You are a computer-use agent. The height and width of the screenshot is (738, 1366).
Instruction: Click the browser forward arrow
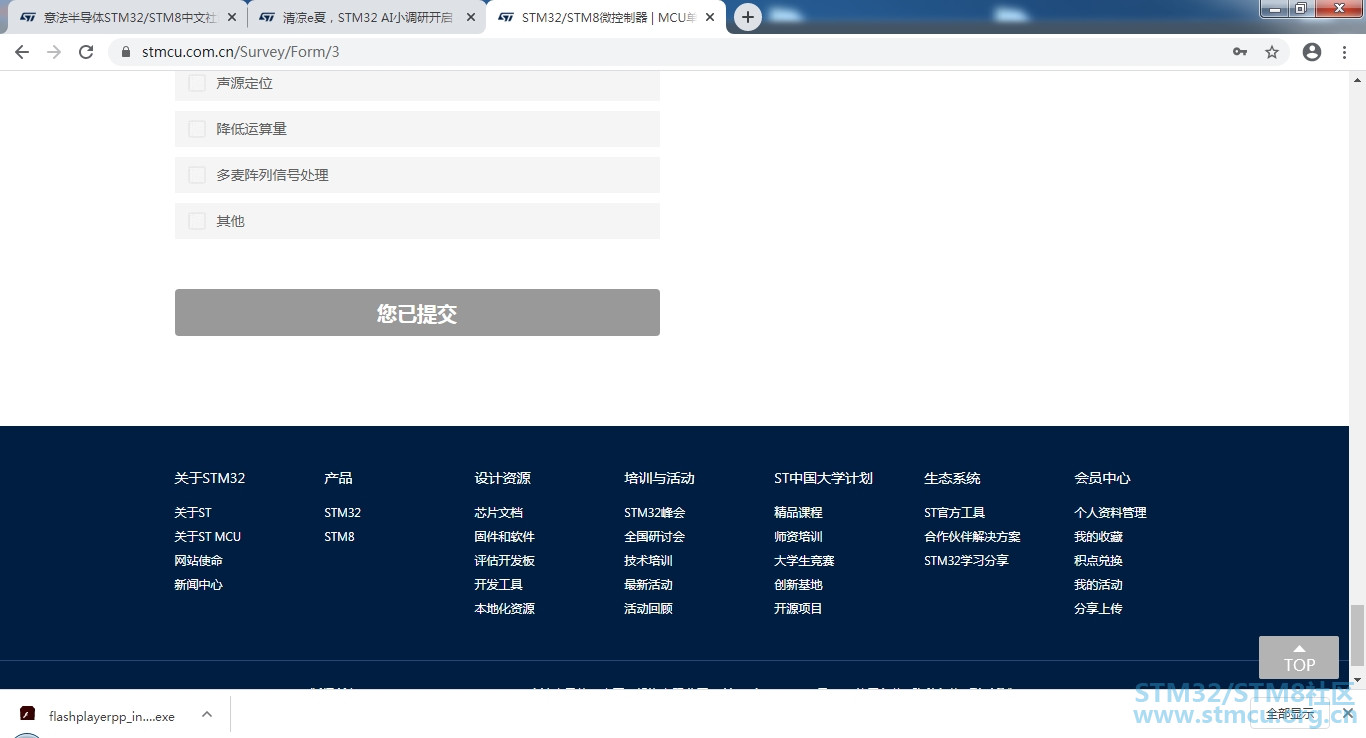(x=54, y=52)
